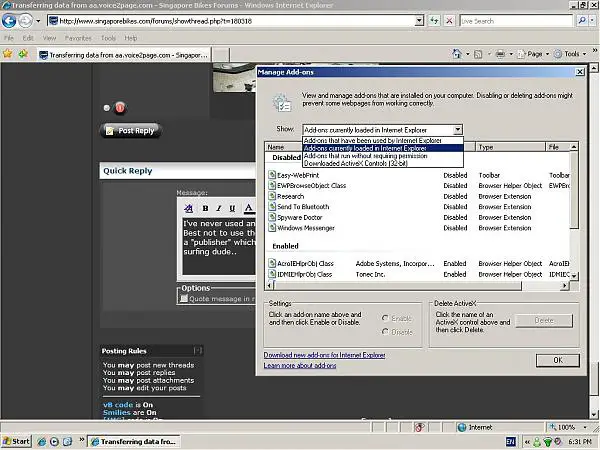
Task: Click the Italic formatting icon
Action: tap(218, 208)
